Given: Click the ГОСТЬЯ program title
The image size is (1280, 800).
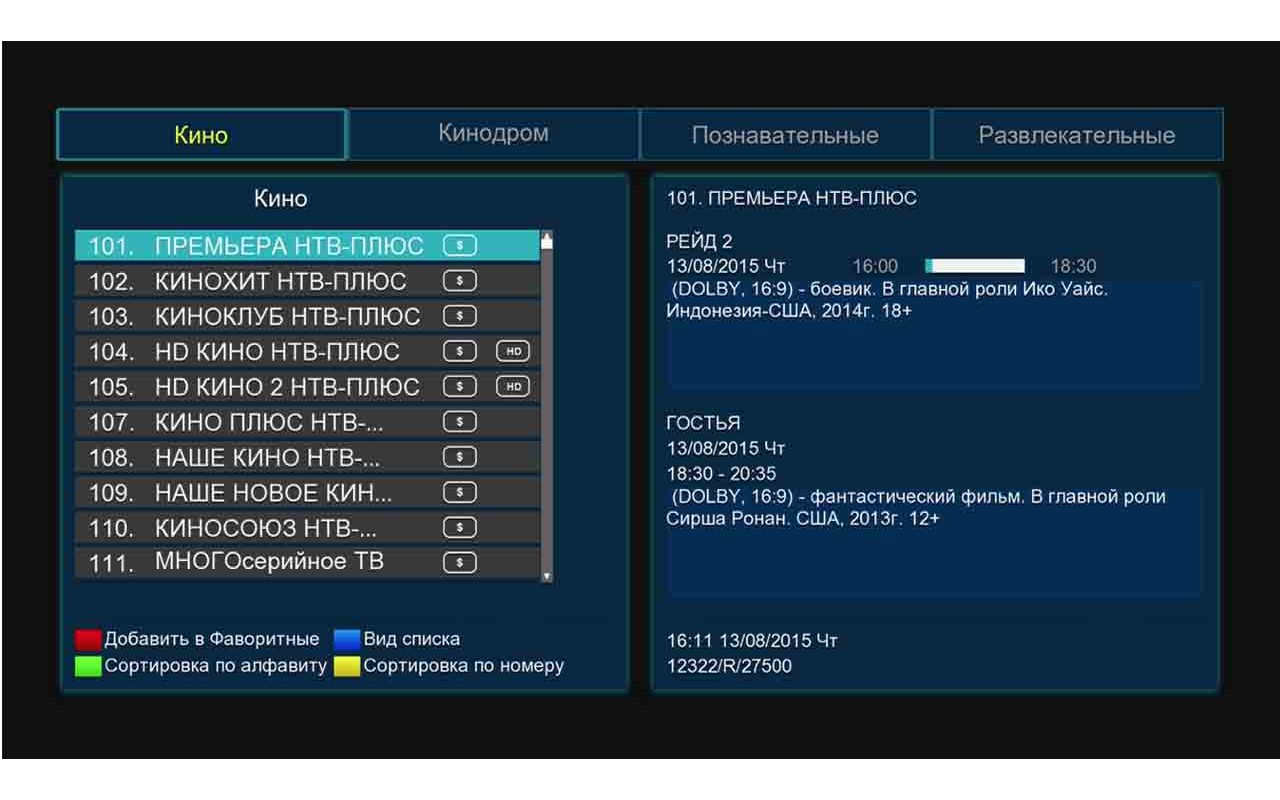Looking at the screenshot, I should (703, 423).
